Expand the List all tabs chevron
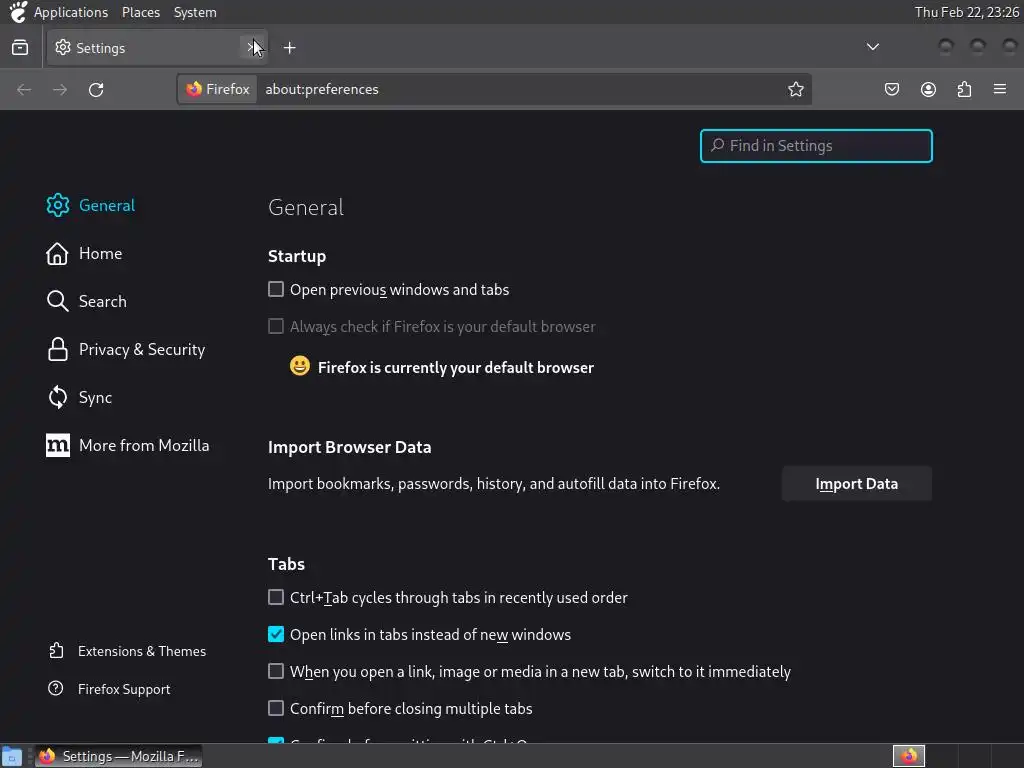This screenshot has height=768, width=1024. click(873, 47)
